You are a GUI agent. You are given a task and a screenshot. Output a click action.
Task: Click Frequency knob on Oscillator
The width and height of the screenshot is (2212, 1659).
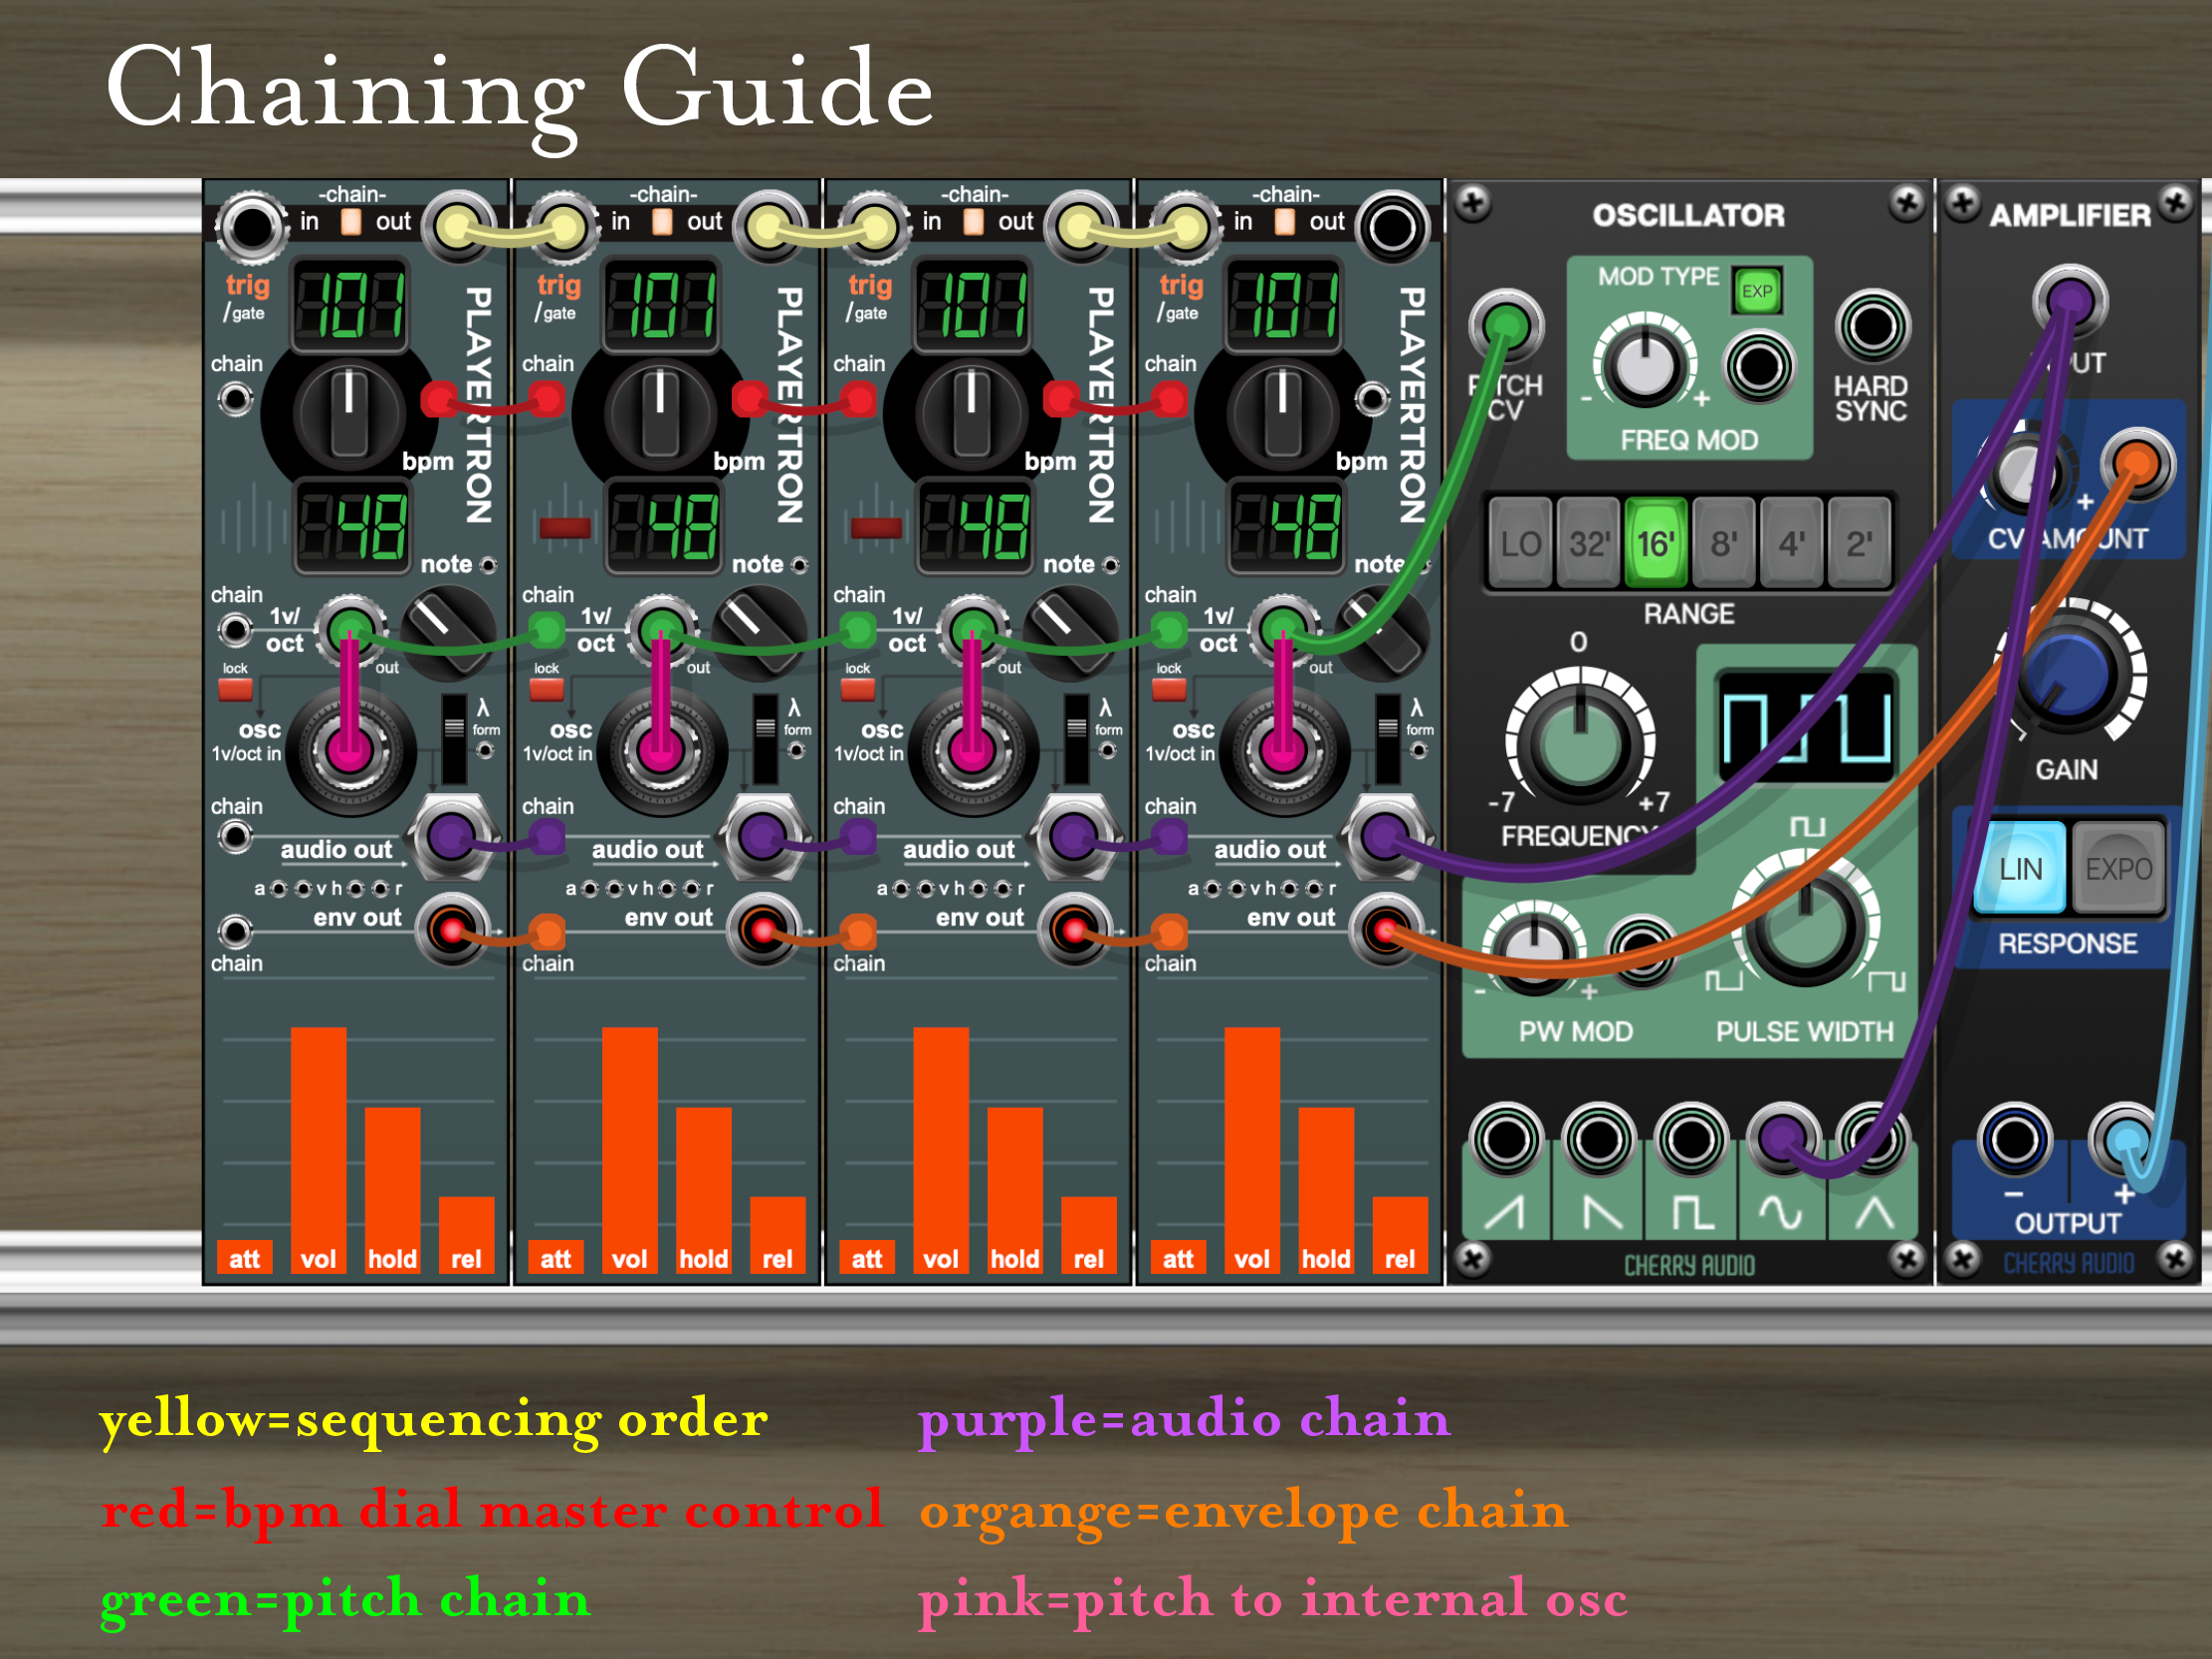click(x=1579, y=743)
